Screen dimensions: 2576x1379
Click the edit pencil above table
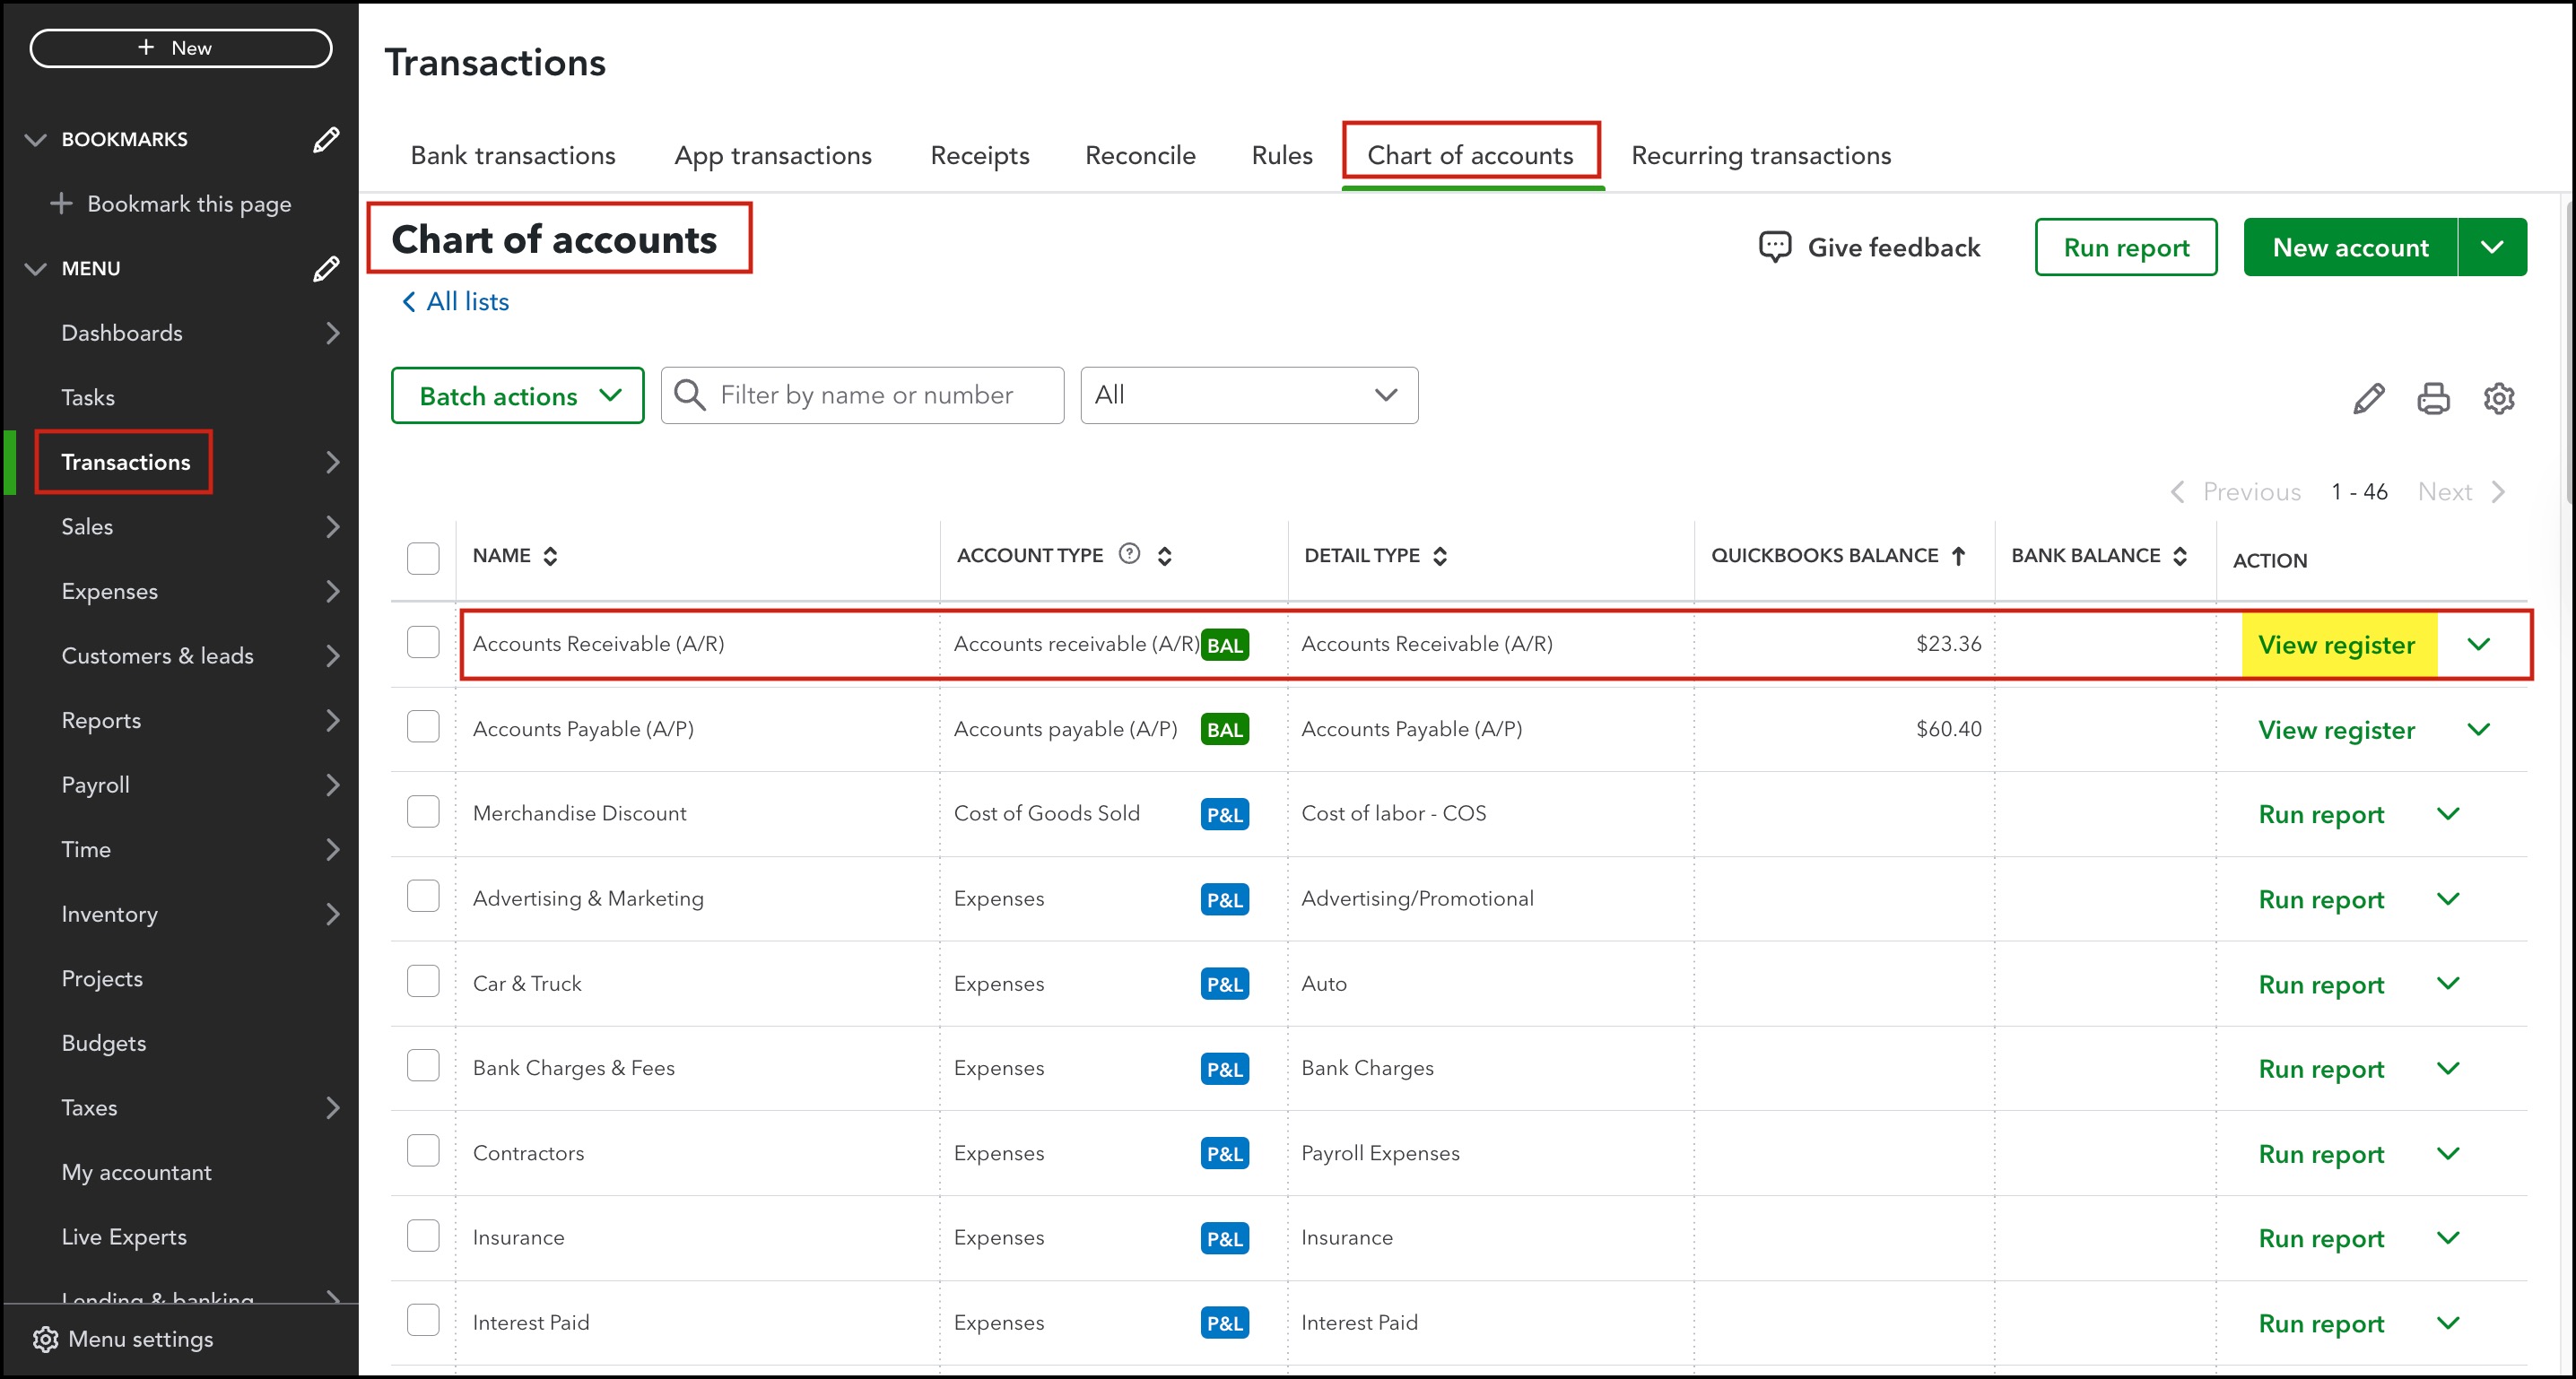(x=2368, y=398)
